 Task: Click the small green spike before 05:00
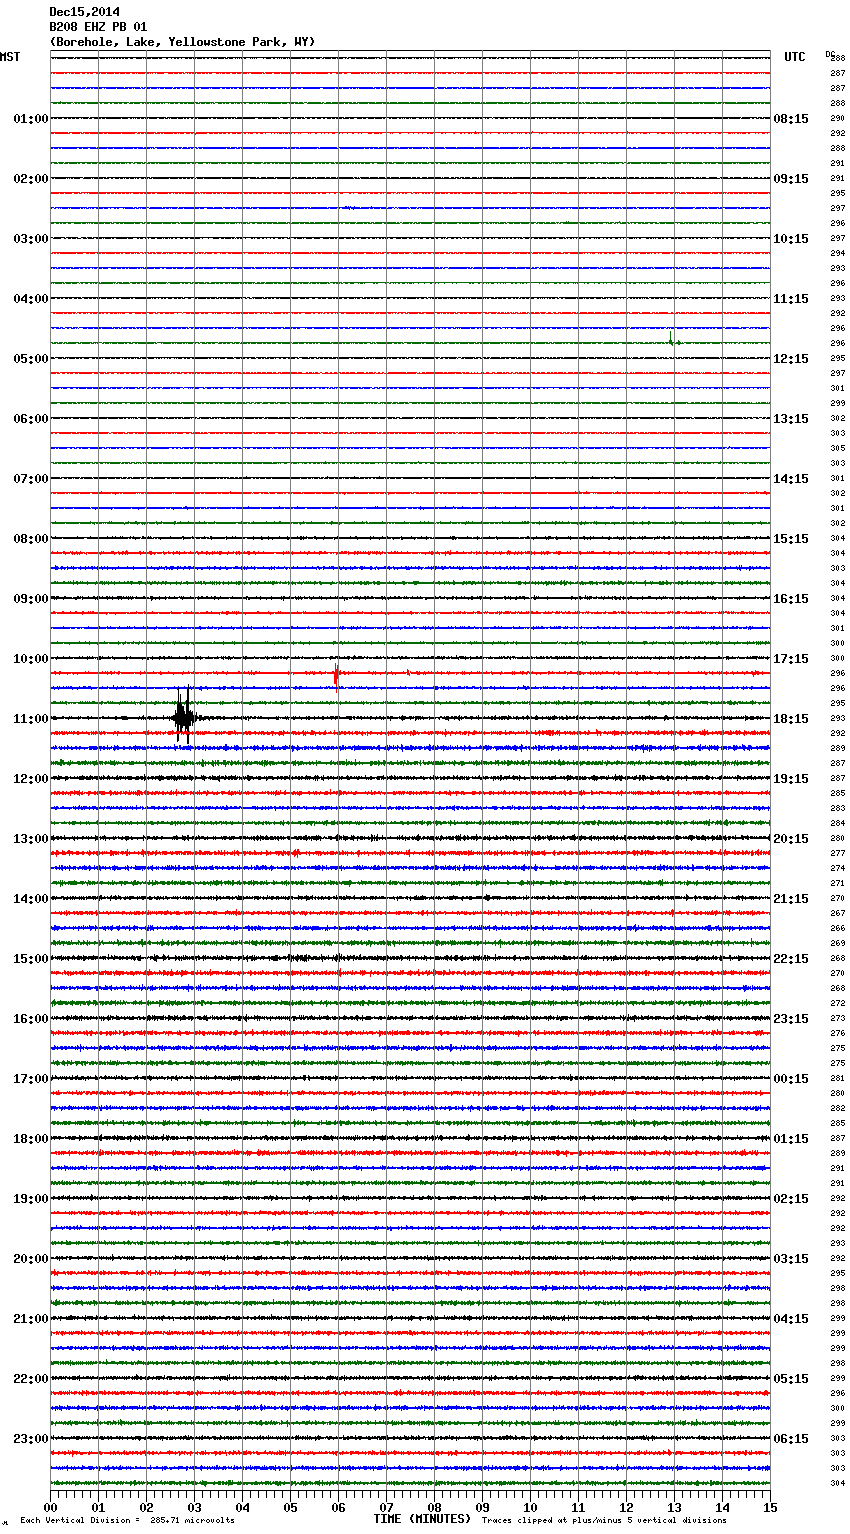(671, 339)
